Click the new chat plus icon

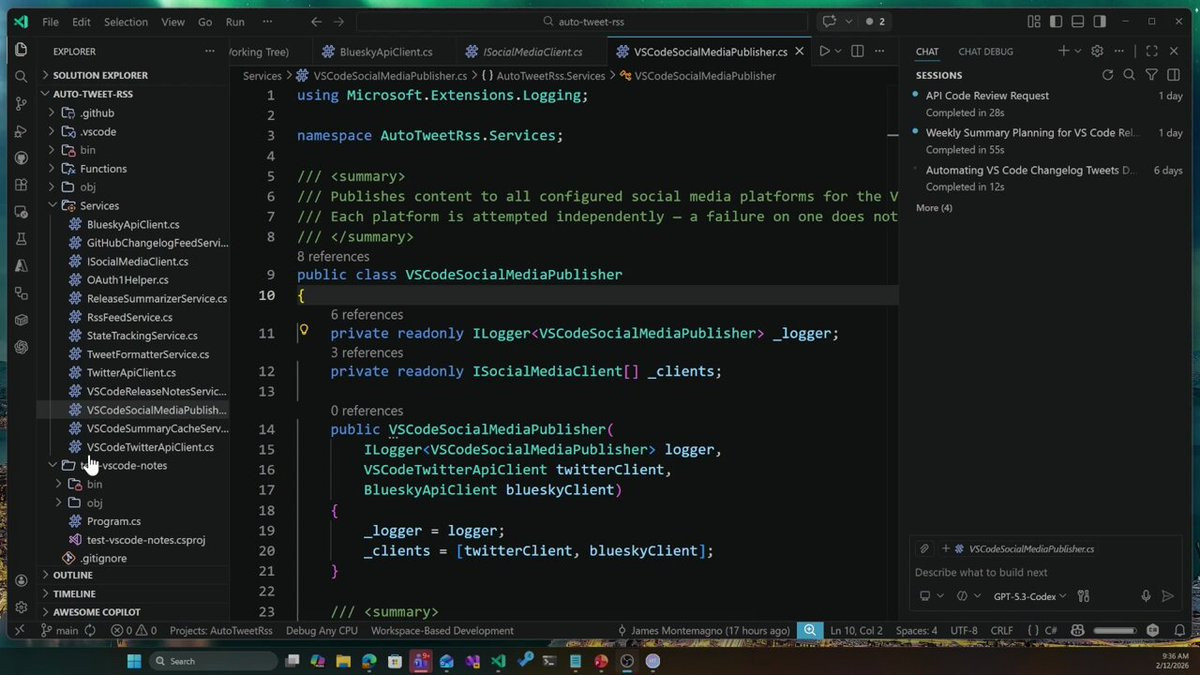pyautogui.click(x=1064, y=51)
